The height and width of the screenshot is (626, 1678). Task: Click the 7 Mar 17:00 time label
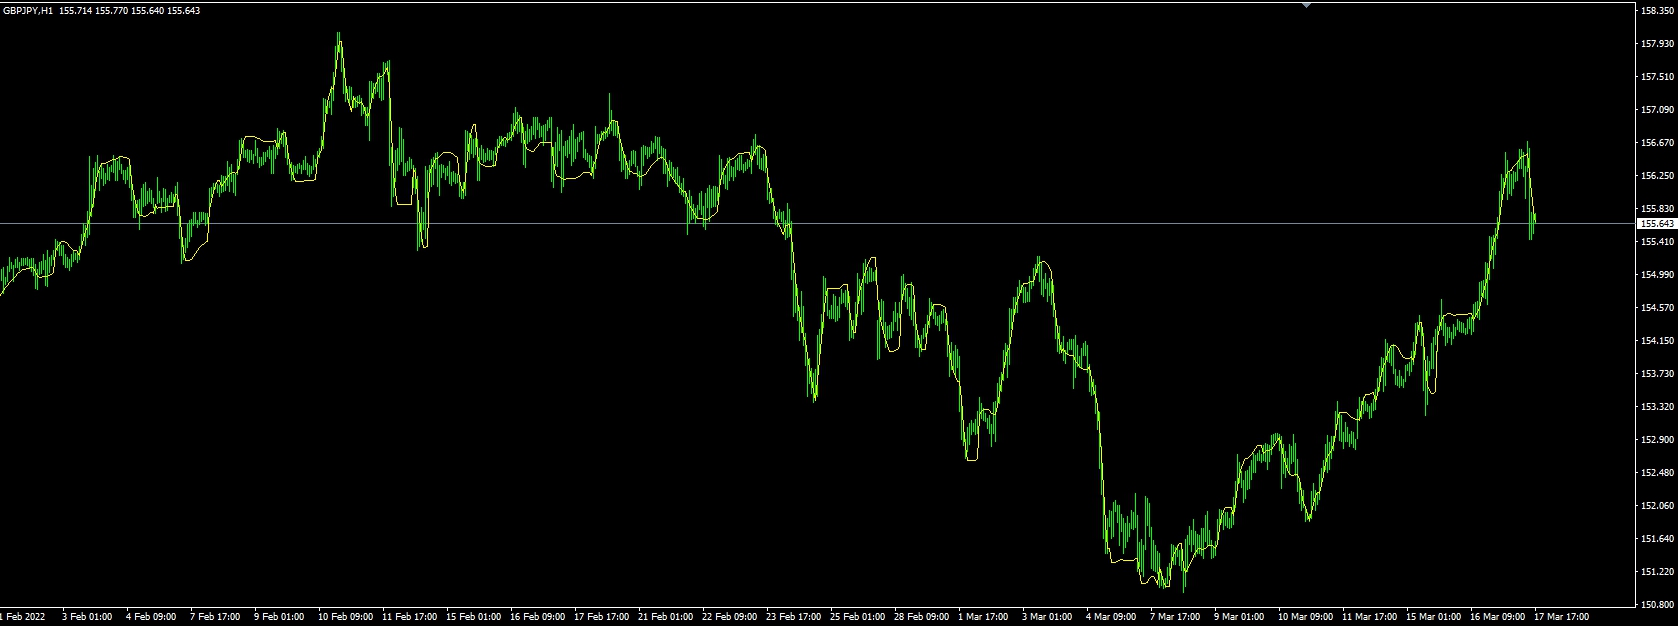click(1176, 617)
